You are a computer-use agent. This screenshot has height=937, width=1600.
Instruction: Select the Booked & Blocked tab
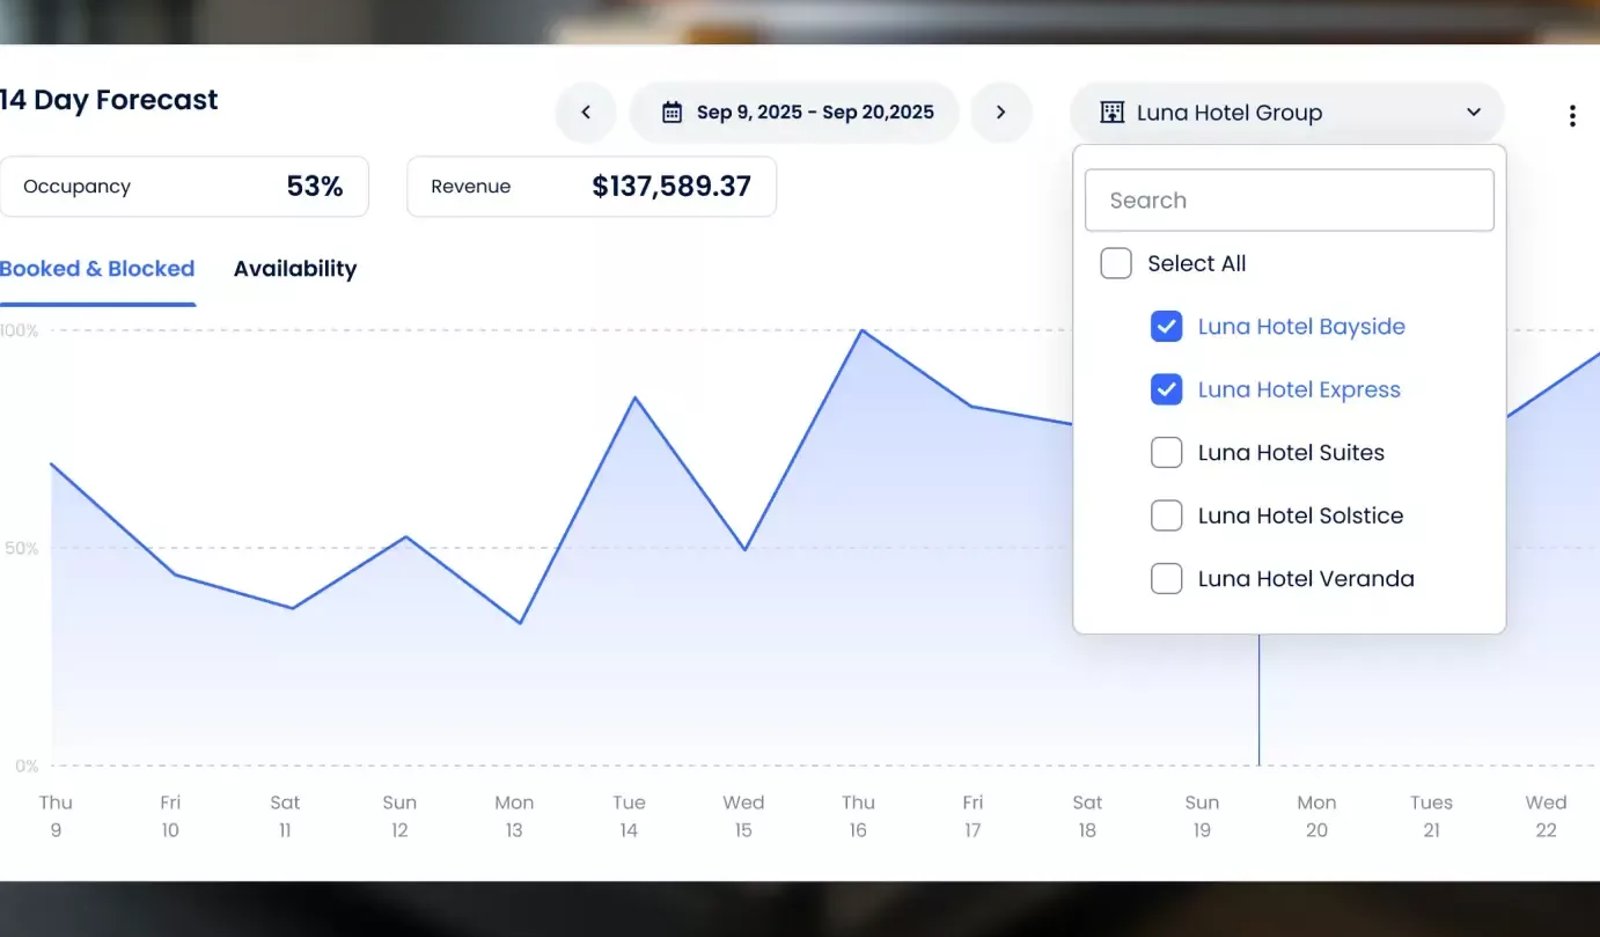coord(97,268)
